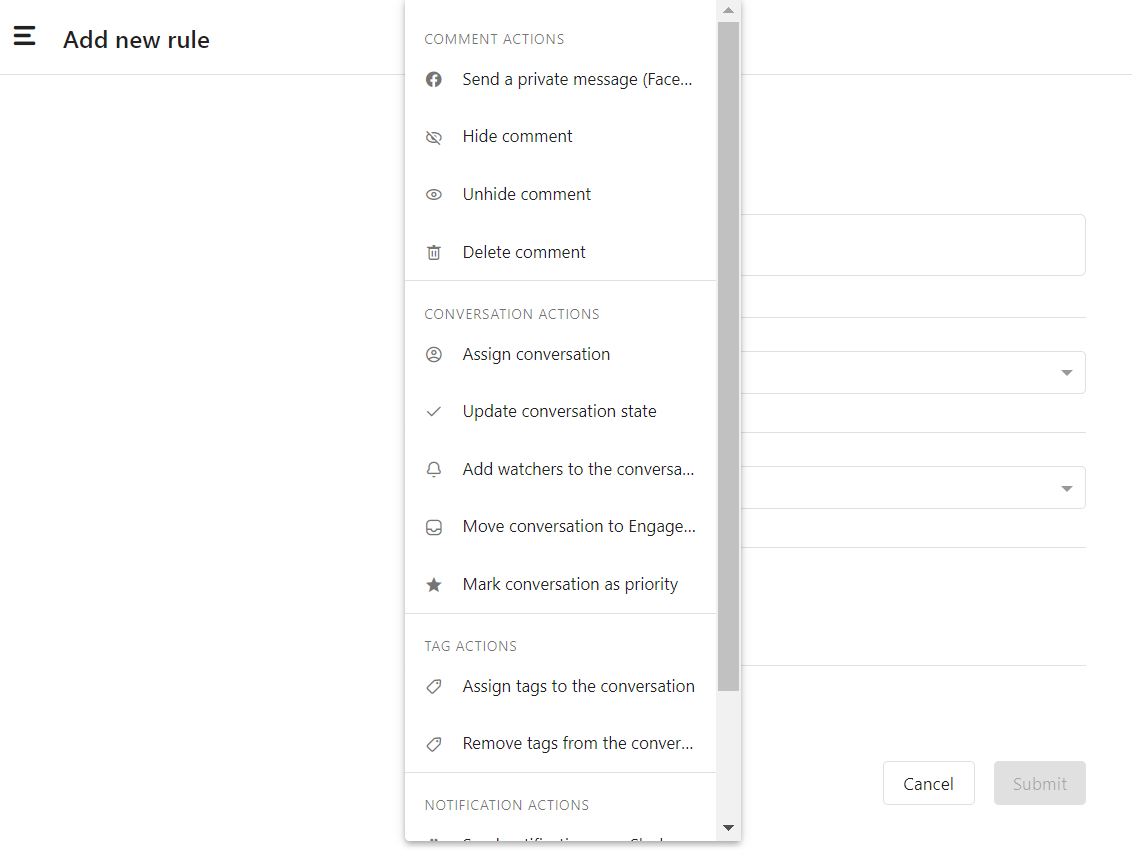Click the checkmark icon for Update state
This screenshot has height=850, width=1132.
(434, 412)
